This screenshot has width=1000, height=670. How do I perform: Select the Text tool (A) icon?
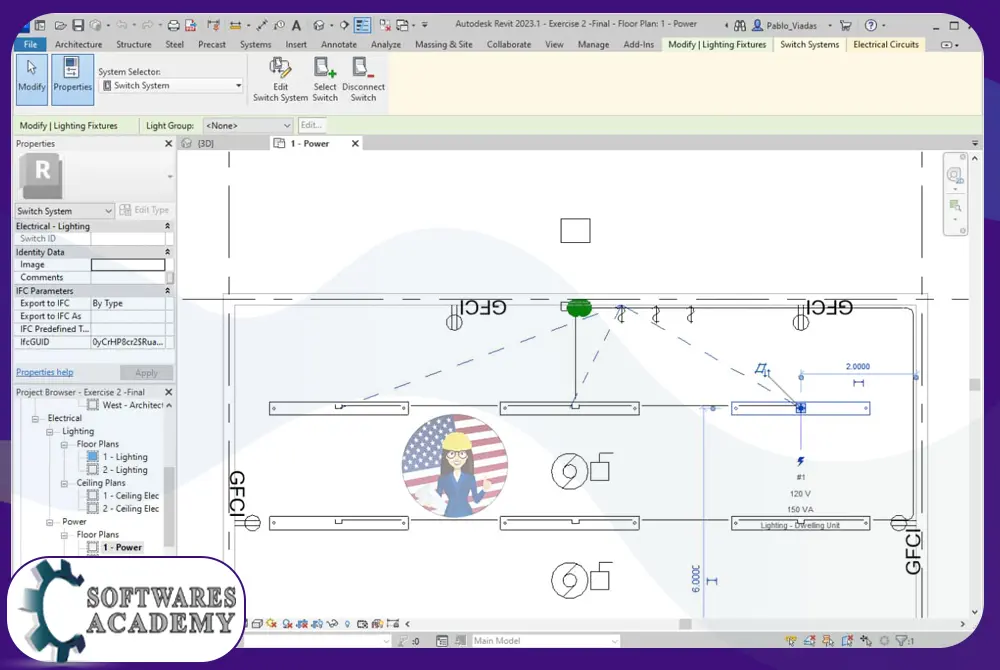click(x=296, y=25)
